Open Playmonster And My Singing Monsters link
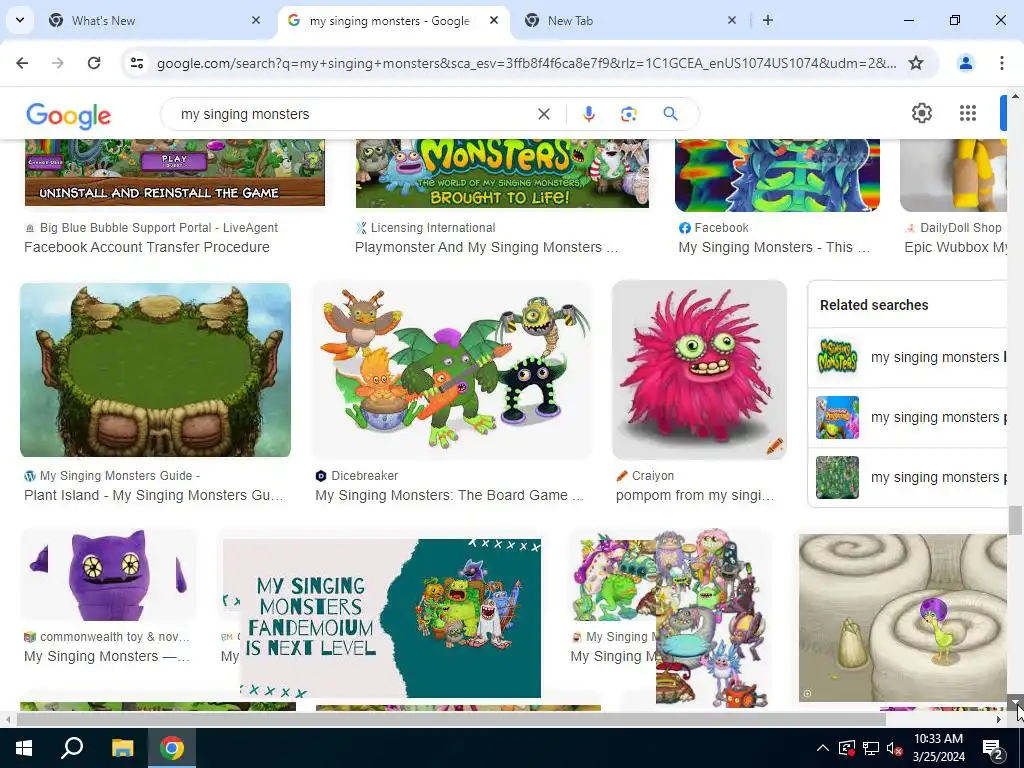Image resolution: width=1024 pixels, height=768 pixels. 486,247
